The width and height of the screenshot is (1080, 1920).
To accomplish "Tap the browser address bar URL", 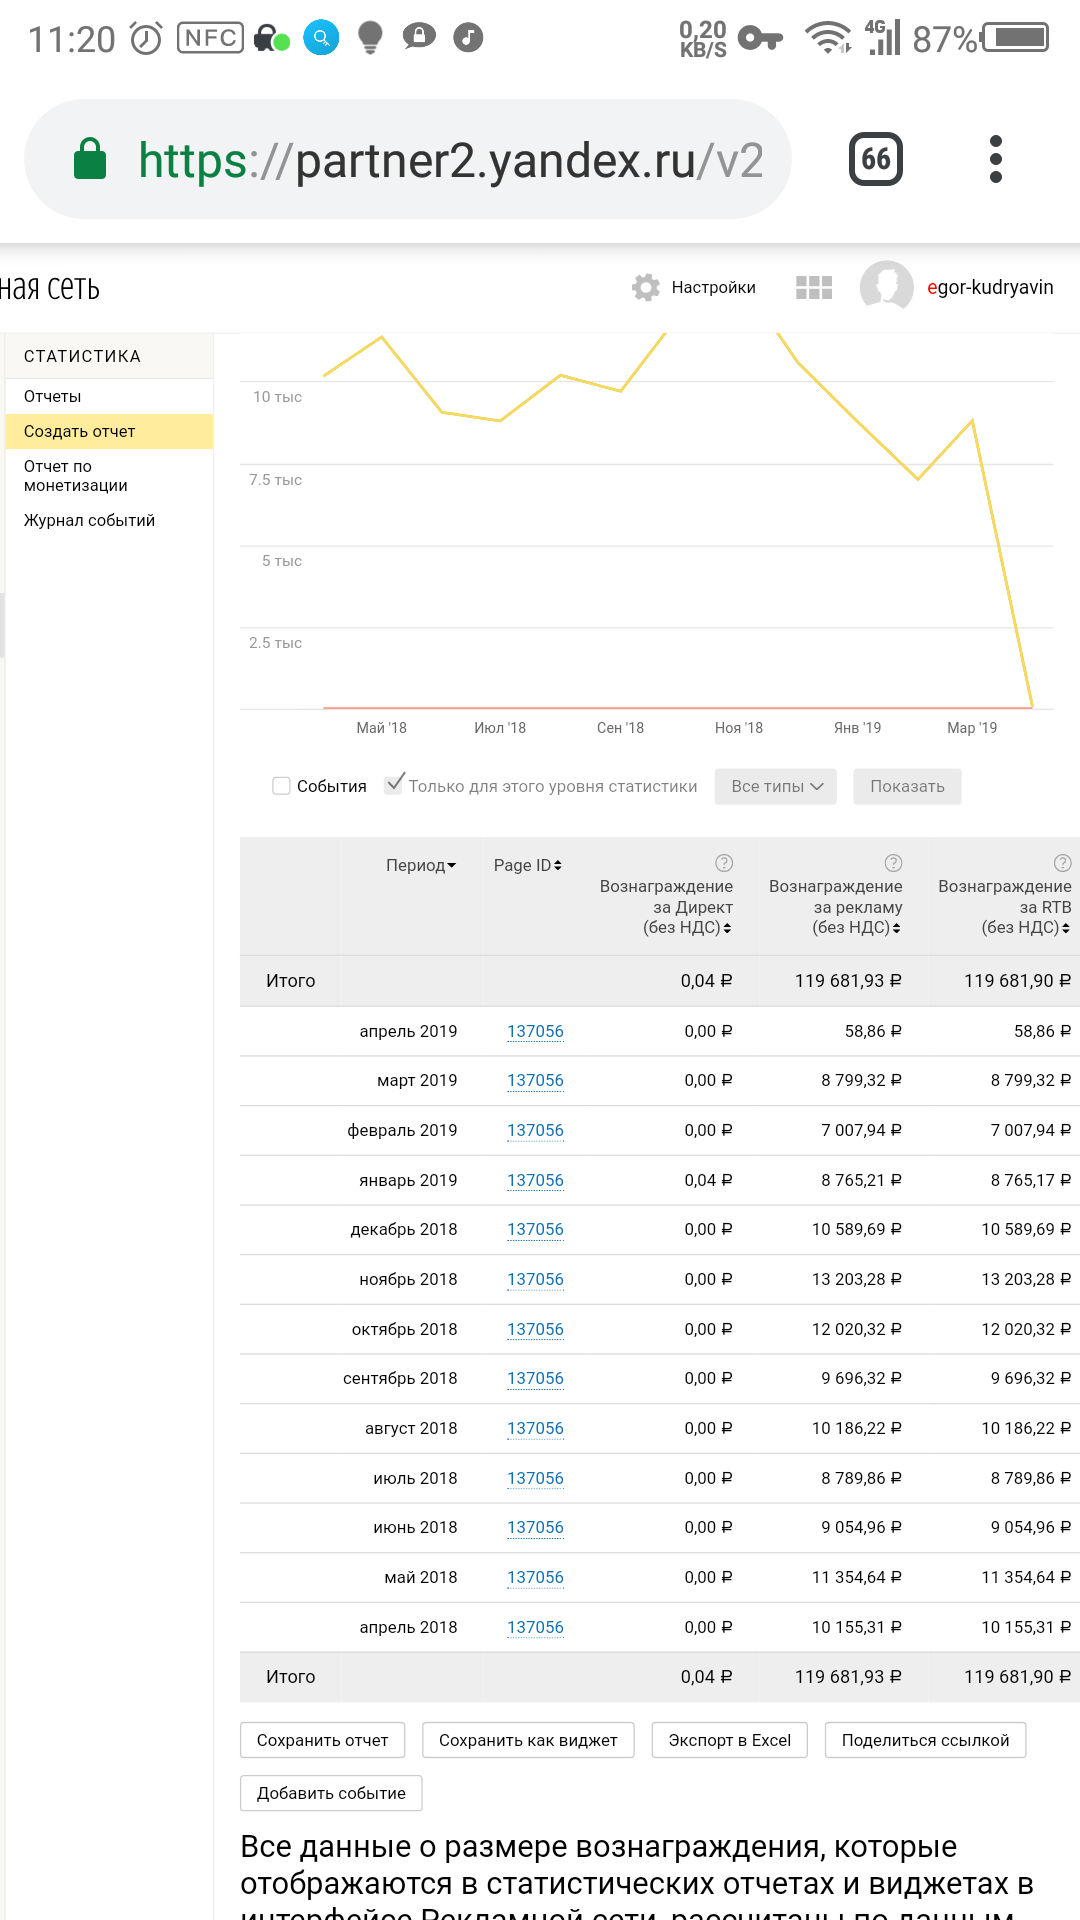I will click(x=450, y=160).
